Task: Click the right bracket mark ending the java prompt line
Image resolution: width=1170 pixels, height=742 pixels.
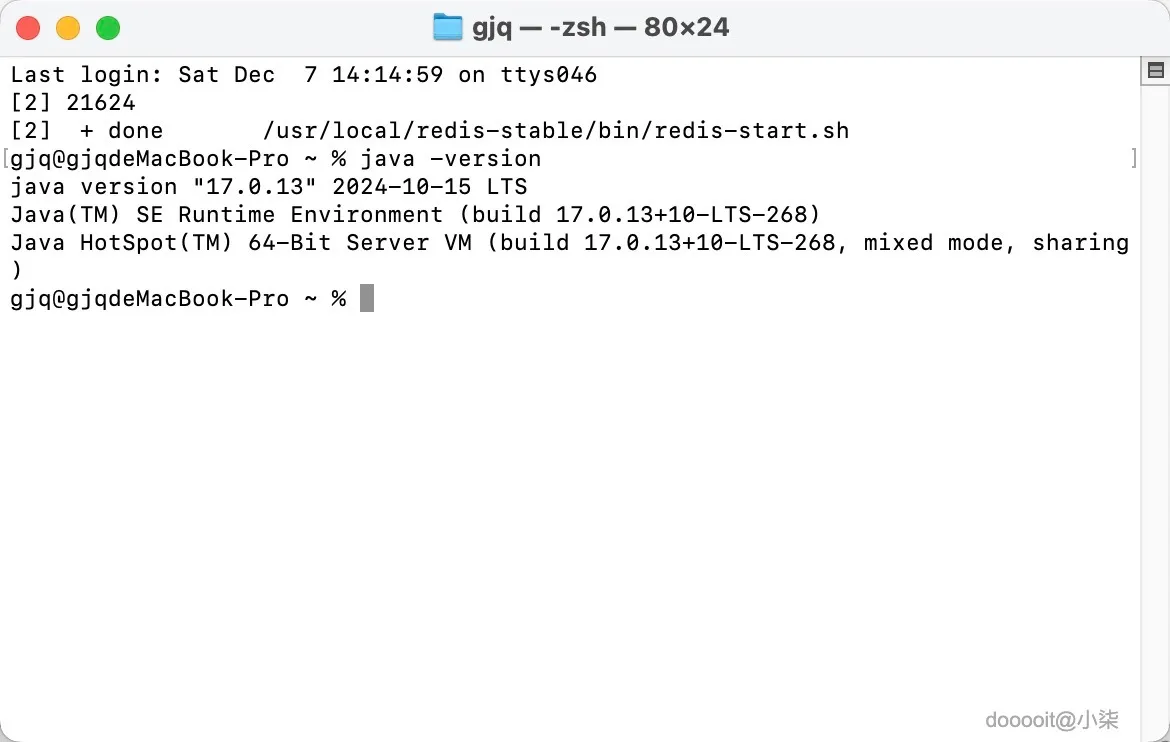Action: click(x=1133, y=158)
